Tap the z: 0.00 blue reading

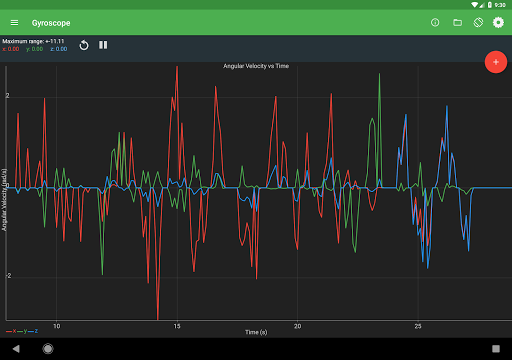[59, 49]
